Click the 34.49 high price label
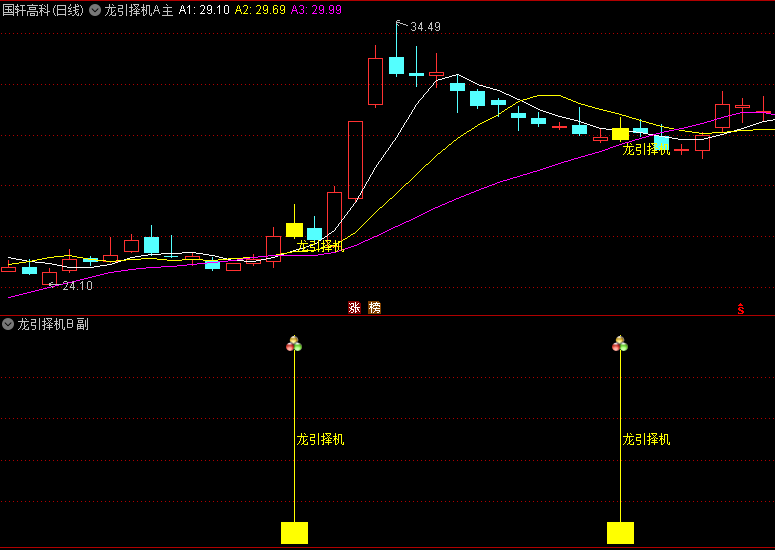The height and width of the screenshot is (550, 775). tap(425, 27)
